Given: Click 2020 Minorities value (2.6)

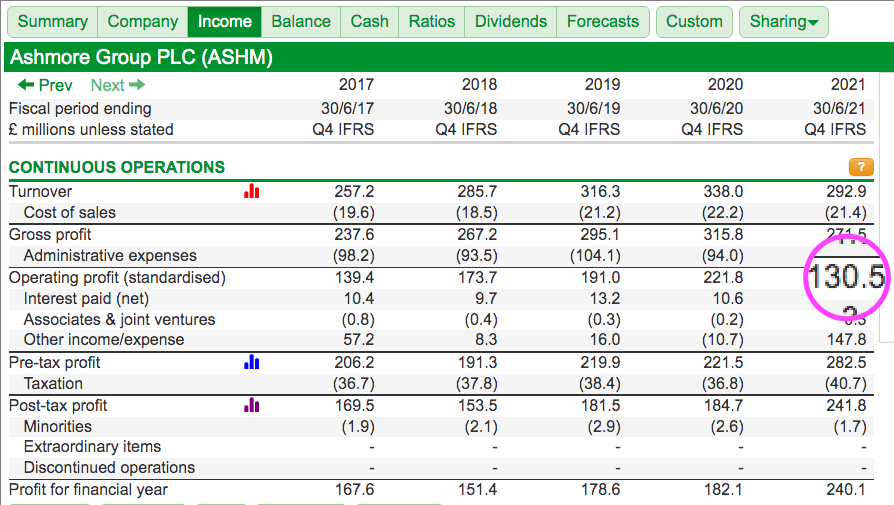Looking at the screenshot, I should click(x=726, y=426).
